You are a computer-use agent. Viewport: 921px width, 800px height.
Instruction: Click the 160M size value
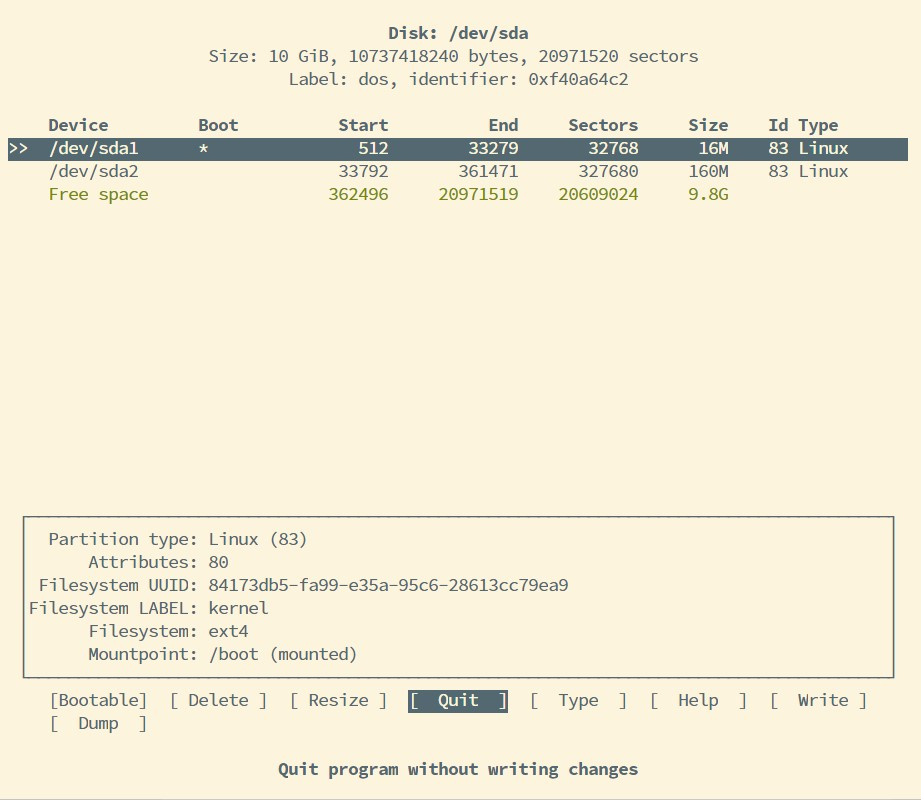708,172
